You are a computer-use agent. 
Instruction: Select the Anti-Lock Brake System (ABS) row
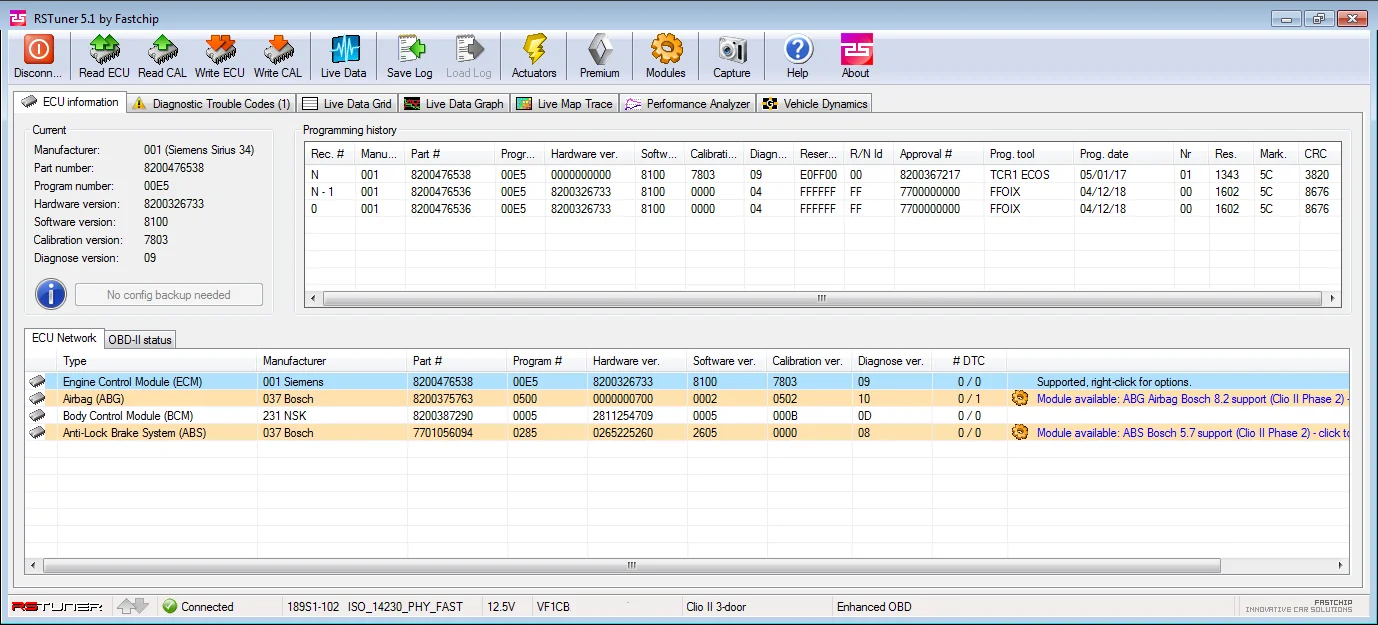point(688,433)
